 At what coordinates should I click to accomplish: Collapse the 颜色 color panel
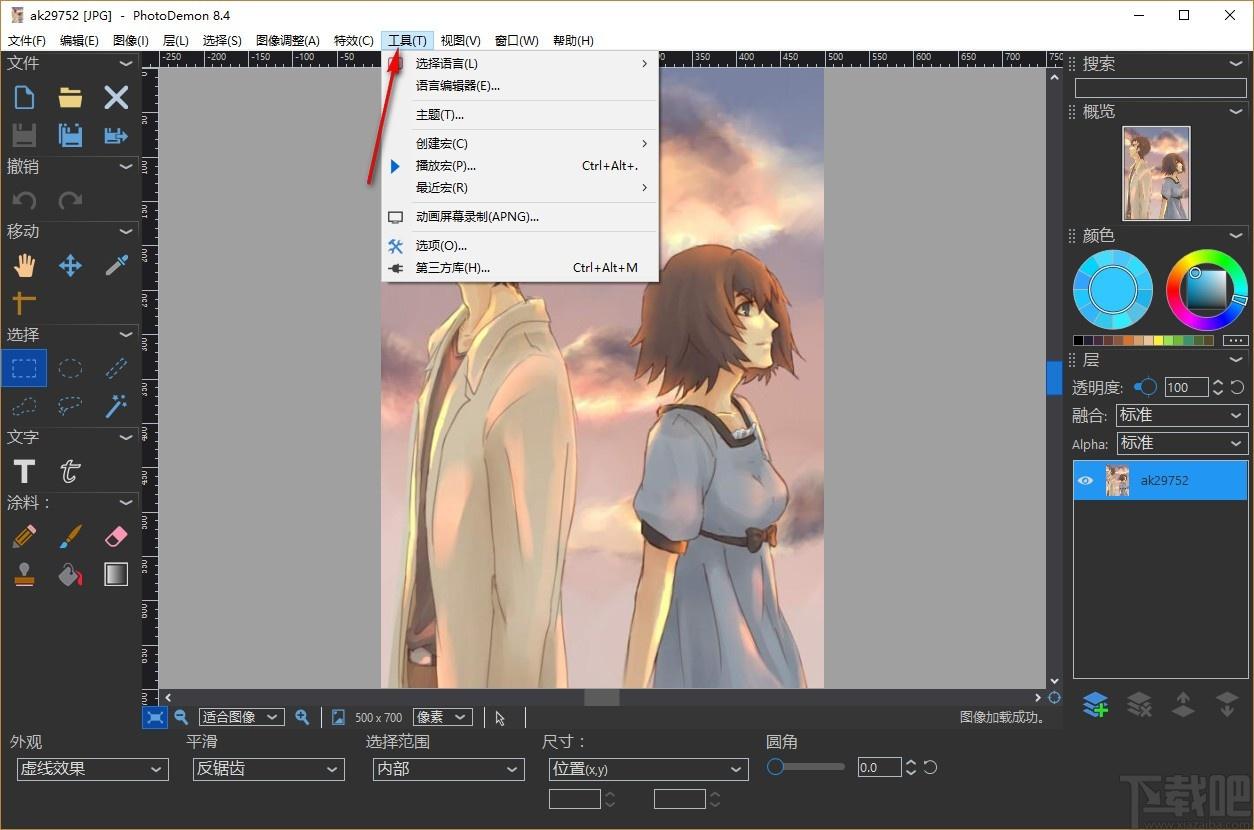(x=1237, y=235)
